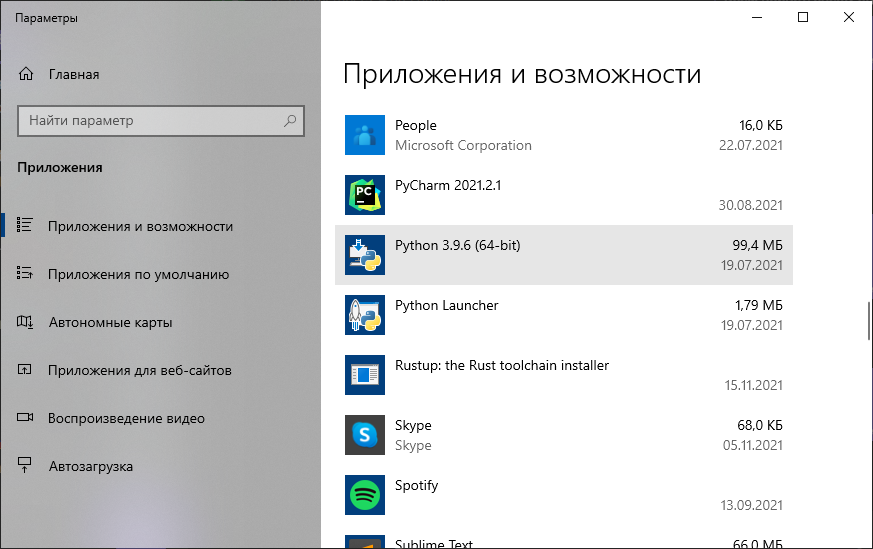Click the Приложения section heading in sidebar
Image resolution: width=873 pixels, height=549 pixels.
(x=60, y=168)
